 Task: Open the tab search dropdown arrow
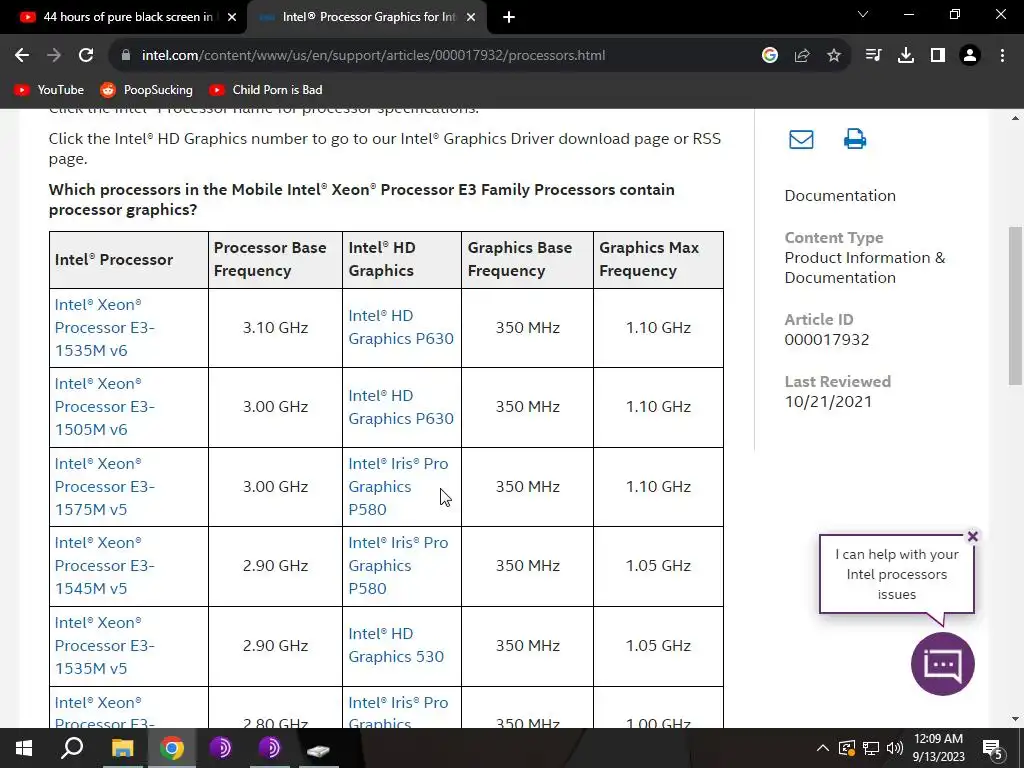click(x=863, y=14)
